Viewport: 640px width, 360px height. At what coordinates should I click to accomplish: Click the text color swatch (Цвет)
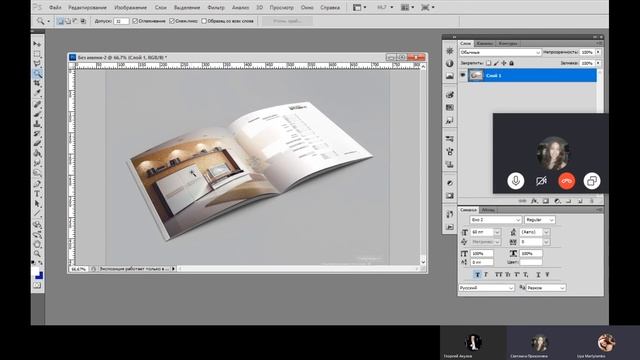[531, 262]
